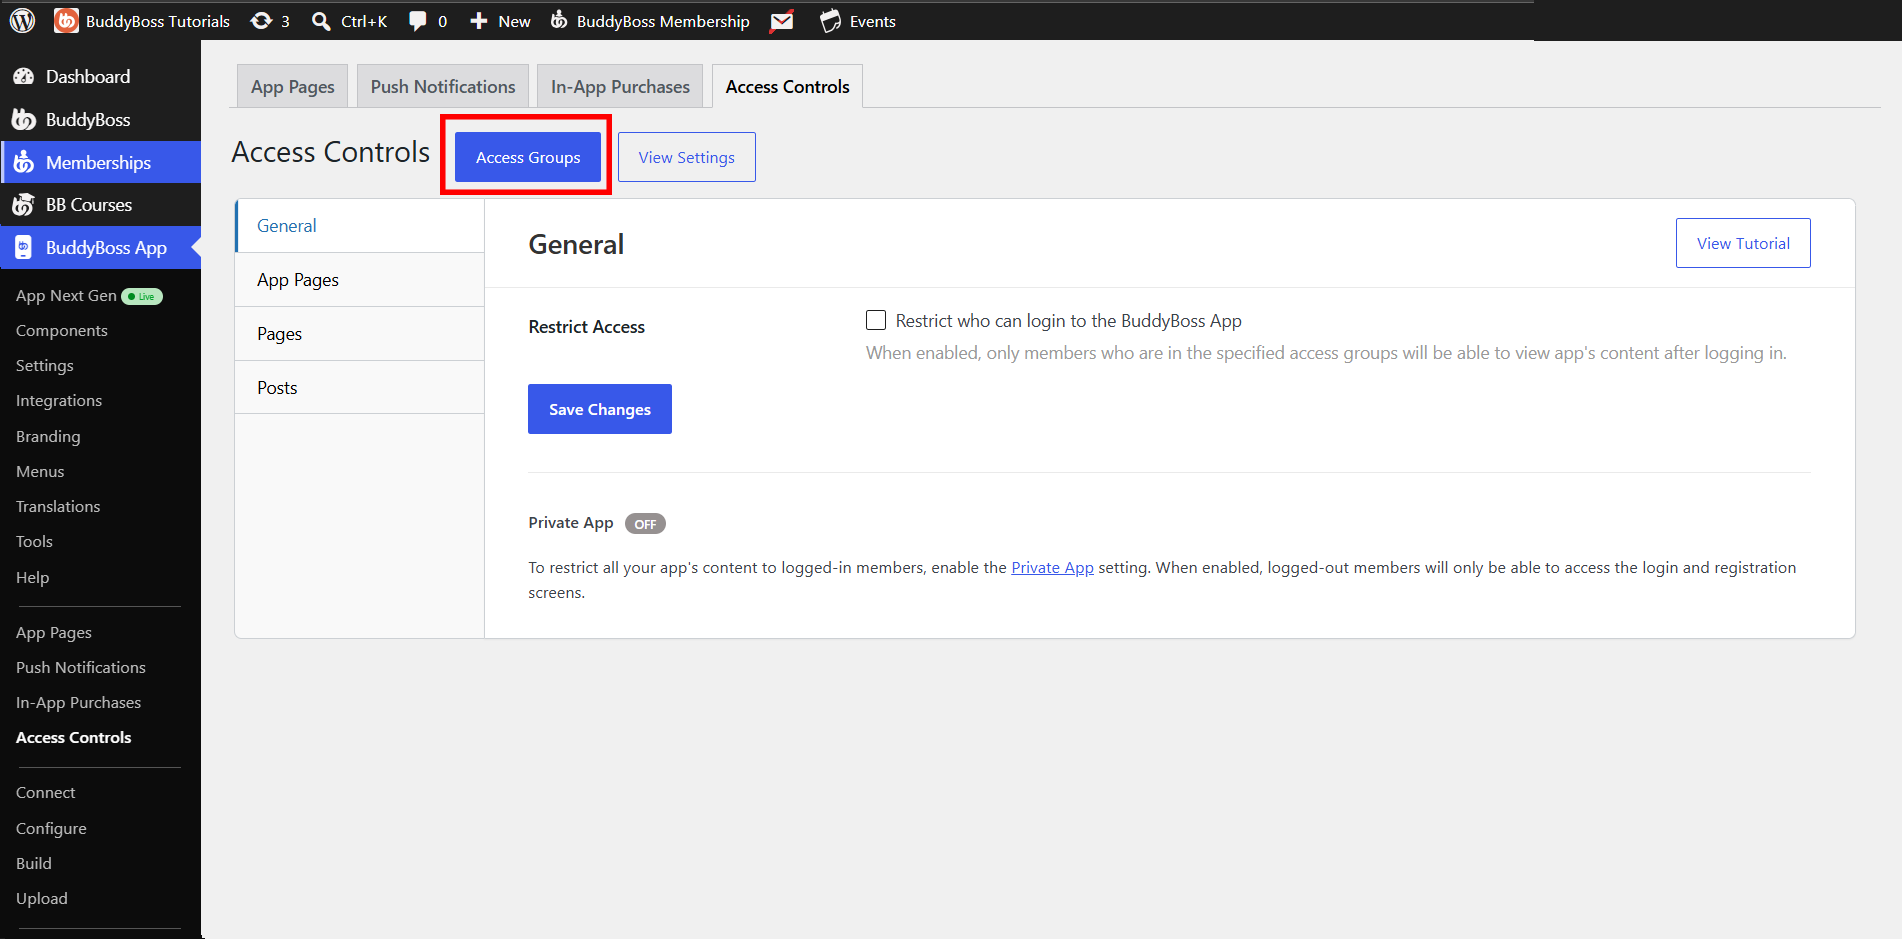Open In-App Purchases sidebar submenu item
The height and width of the screenshot is (939, 1902).
(x=78, y=703)
